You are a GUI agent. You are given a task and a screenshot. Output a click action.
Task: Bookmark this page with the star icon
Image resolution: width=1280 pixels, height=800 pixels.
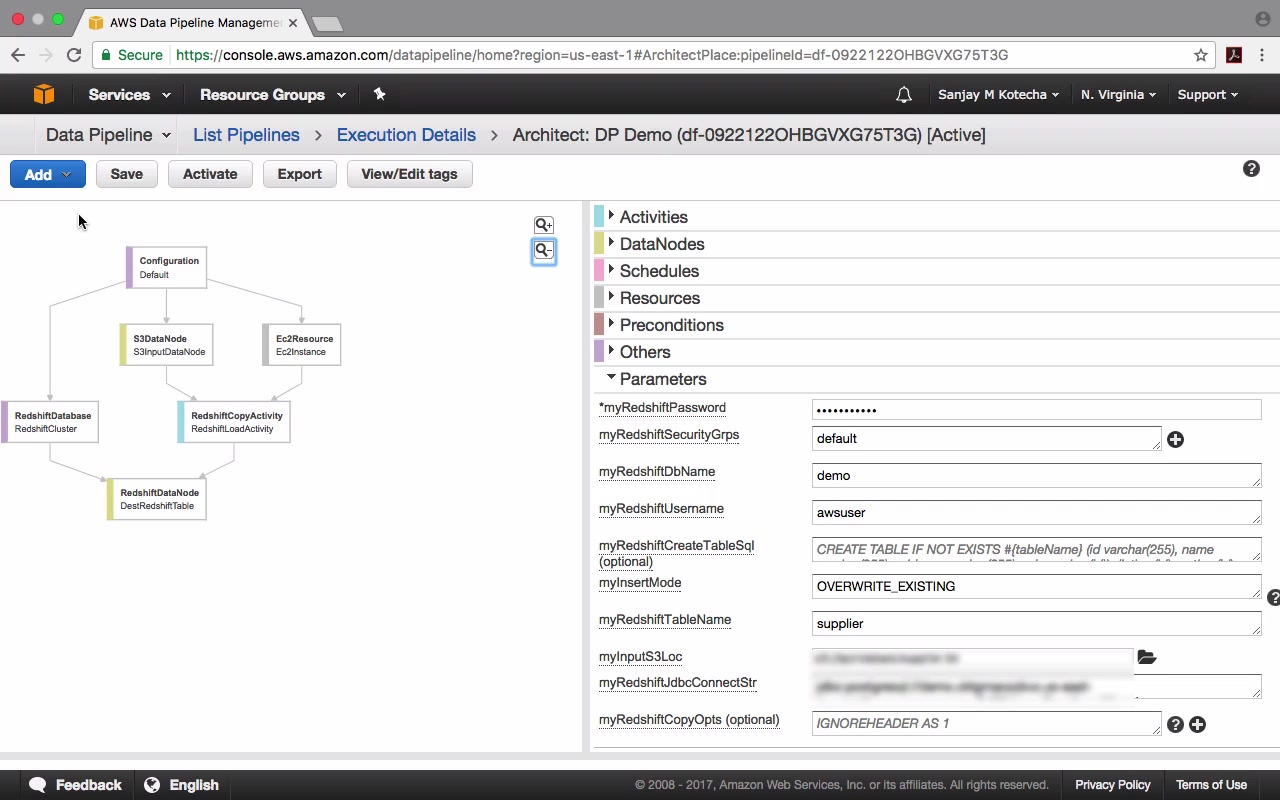point(1201,55)
